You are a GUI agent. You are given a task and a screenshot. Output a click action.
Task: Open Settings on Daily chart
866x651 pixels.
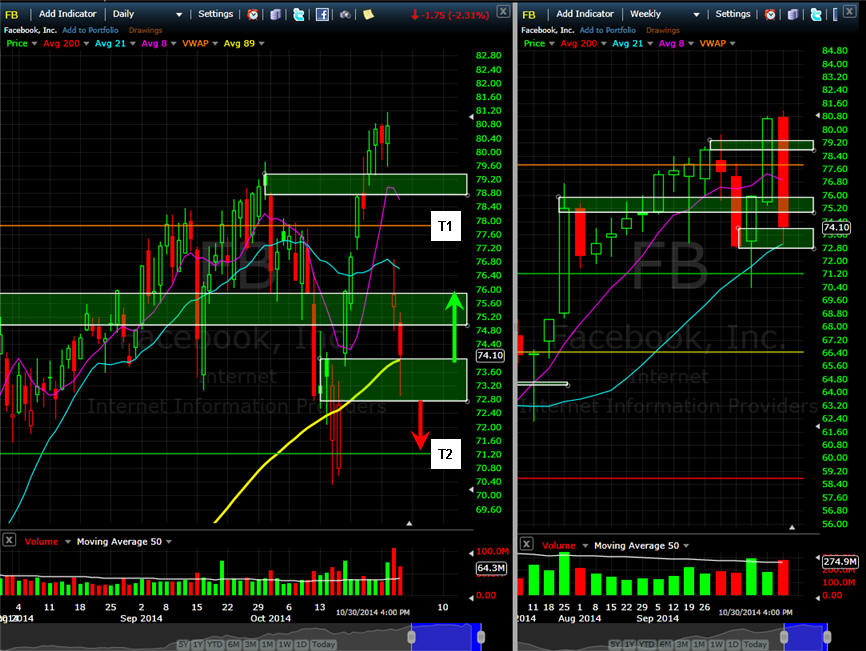(x=215, y=14)
